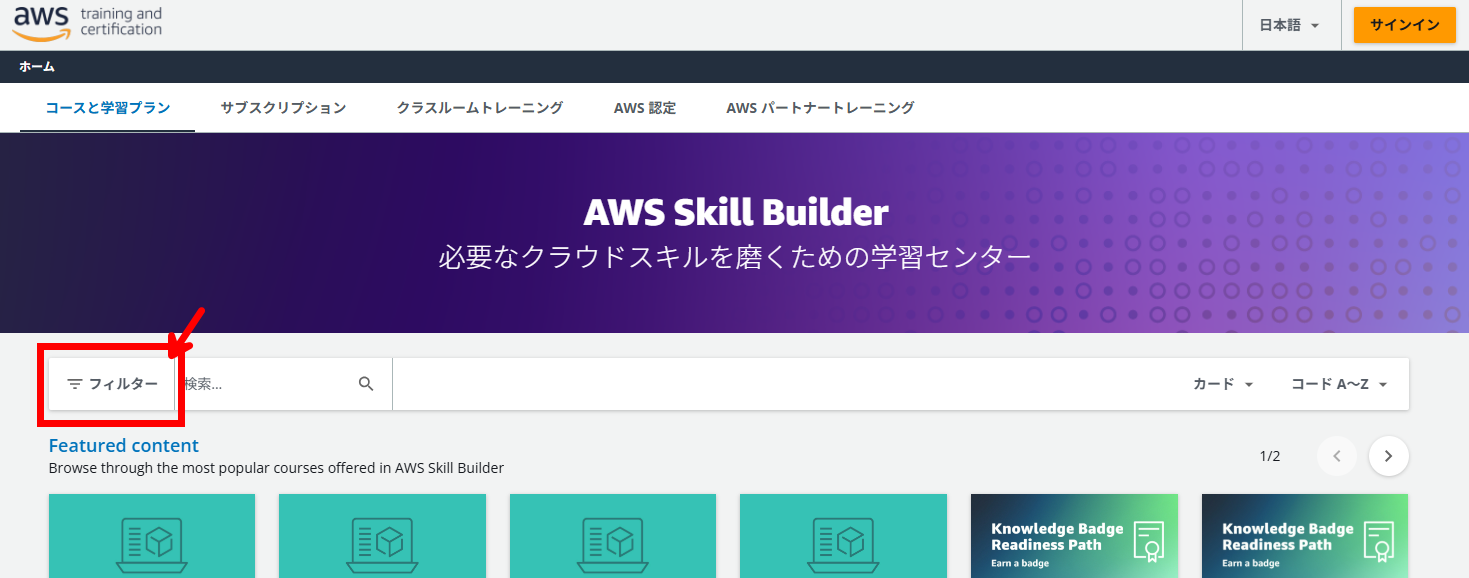The width and height of the screenshot is (1469, 578).
Task: Click the previous featured content page arrow
Action: (1337, 456)
